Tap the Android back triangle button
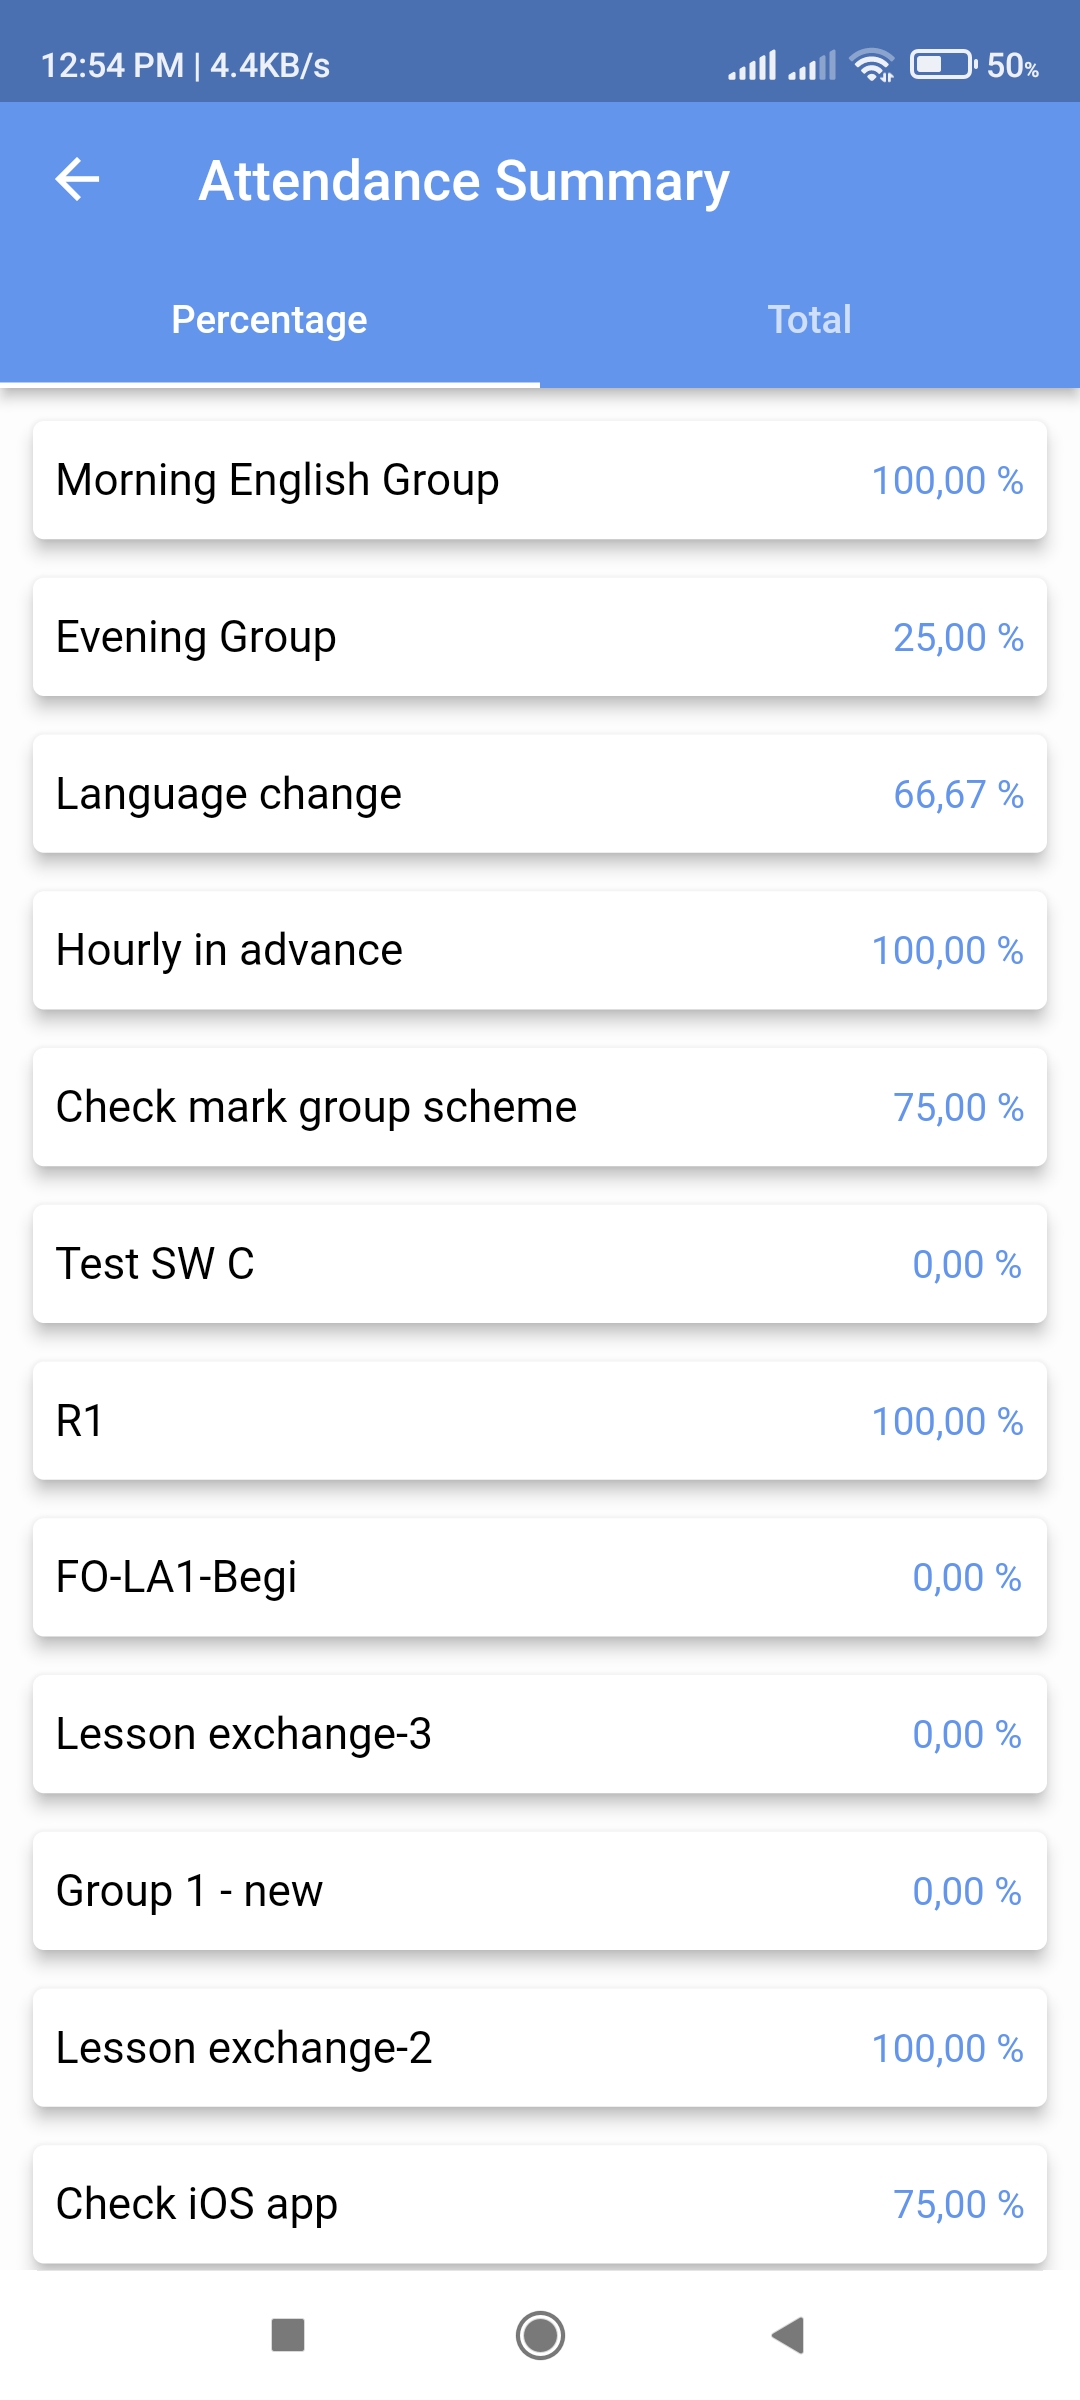The width and height of the screenshot is (1080, 2400). click(789, 2335)
